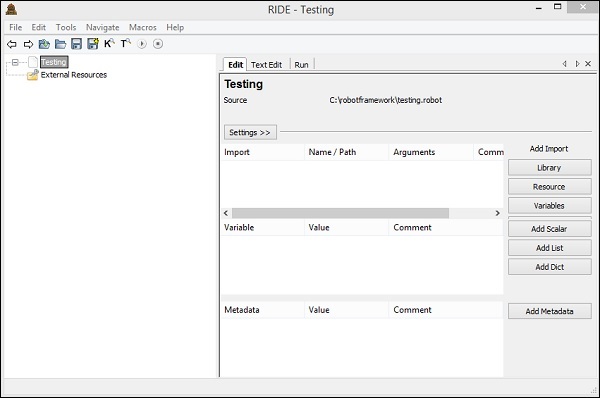Click the Variables import button
Viewport: 600px width, 398px height.
point(549,206)
